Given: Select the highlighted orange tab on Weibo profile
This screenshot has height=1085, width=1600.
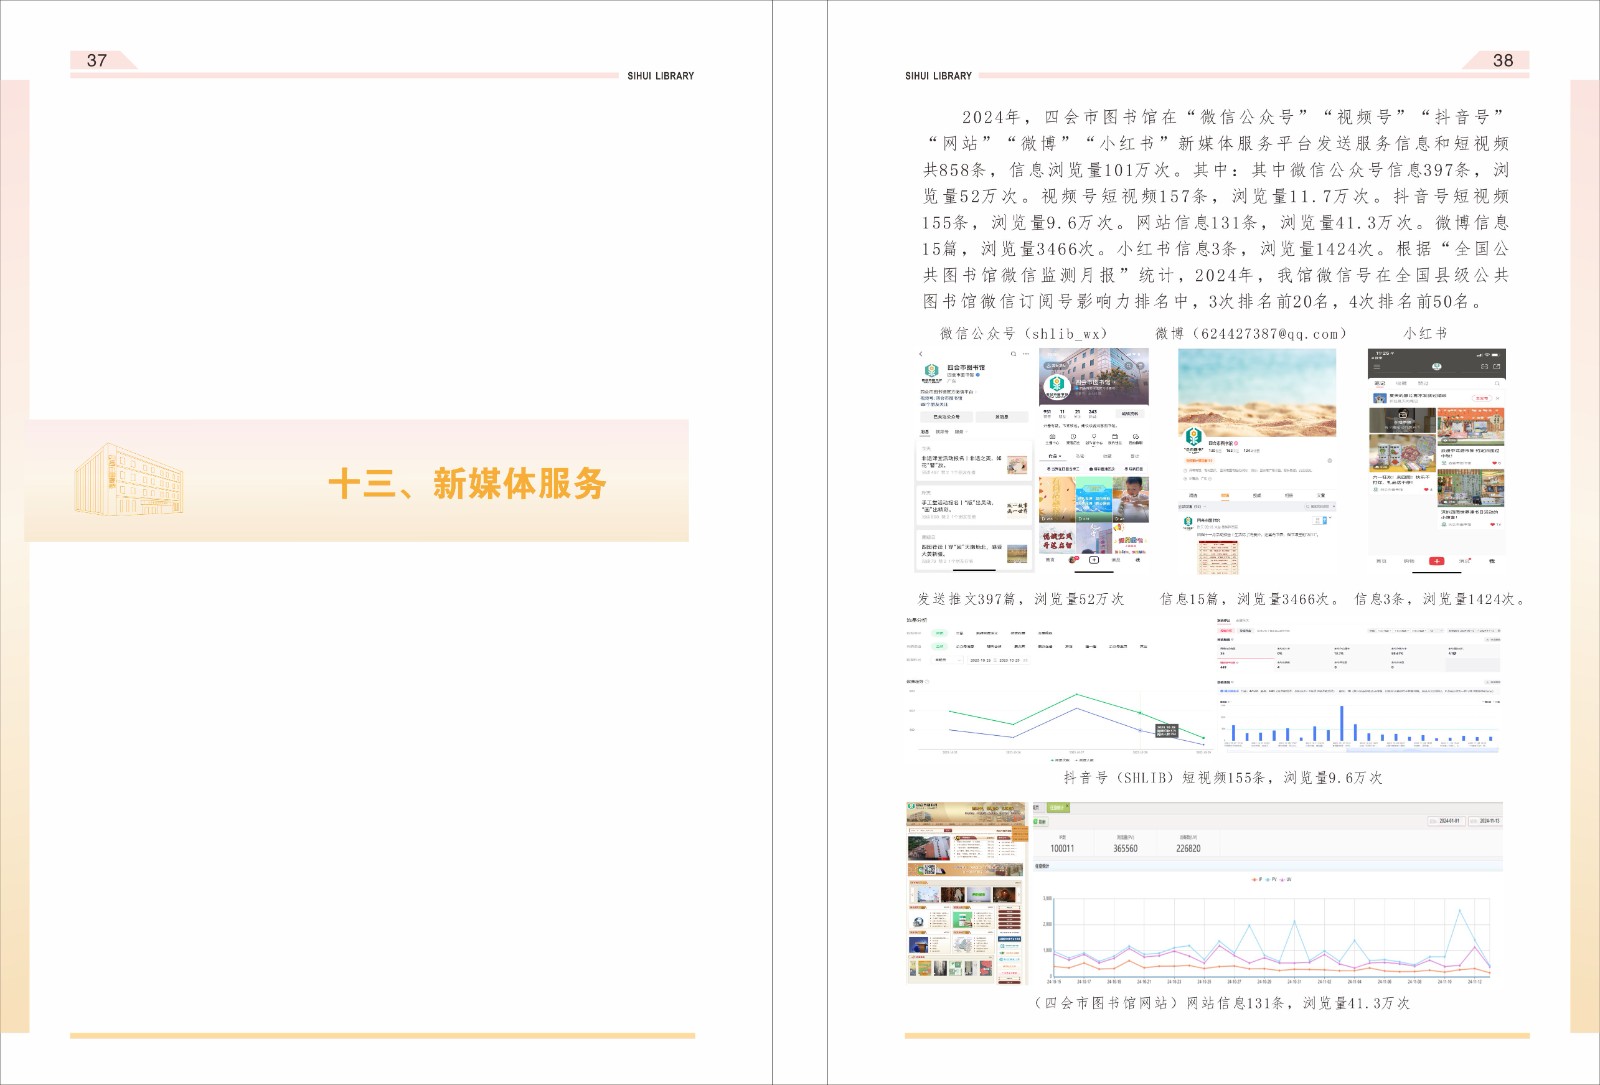Looking at the screenshot, I should pyautogui.click(x=1224, y=495).
